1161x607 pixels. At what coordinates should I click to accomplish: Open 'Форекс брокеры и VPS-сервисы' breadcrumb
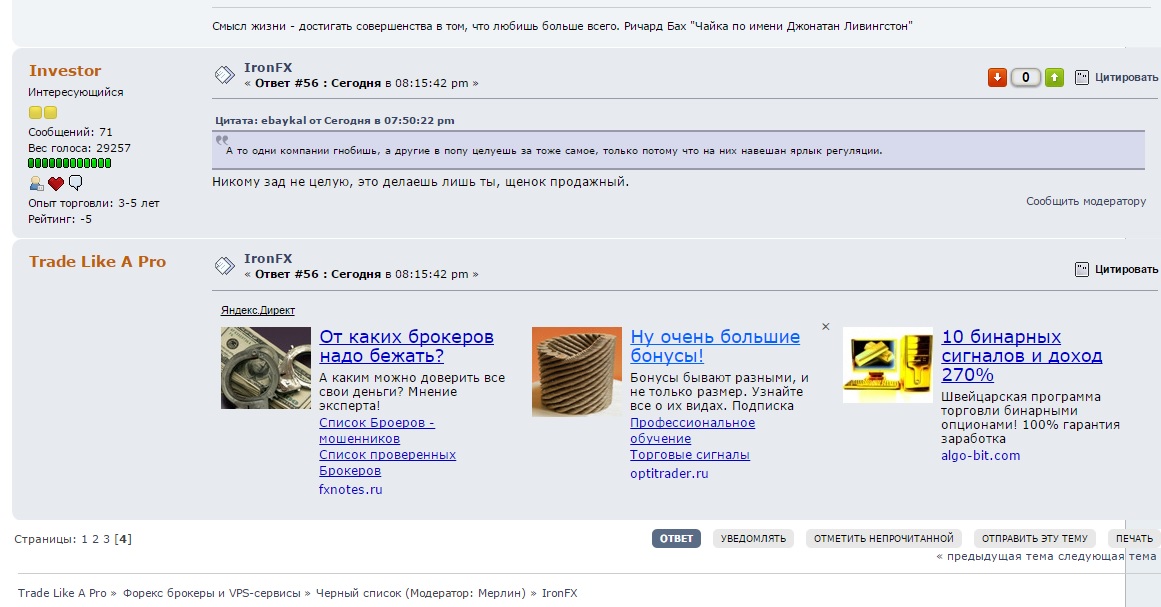pos(212,593)
